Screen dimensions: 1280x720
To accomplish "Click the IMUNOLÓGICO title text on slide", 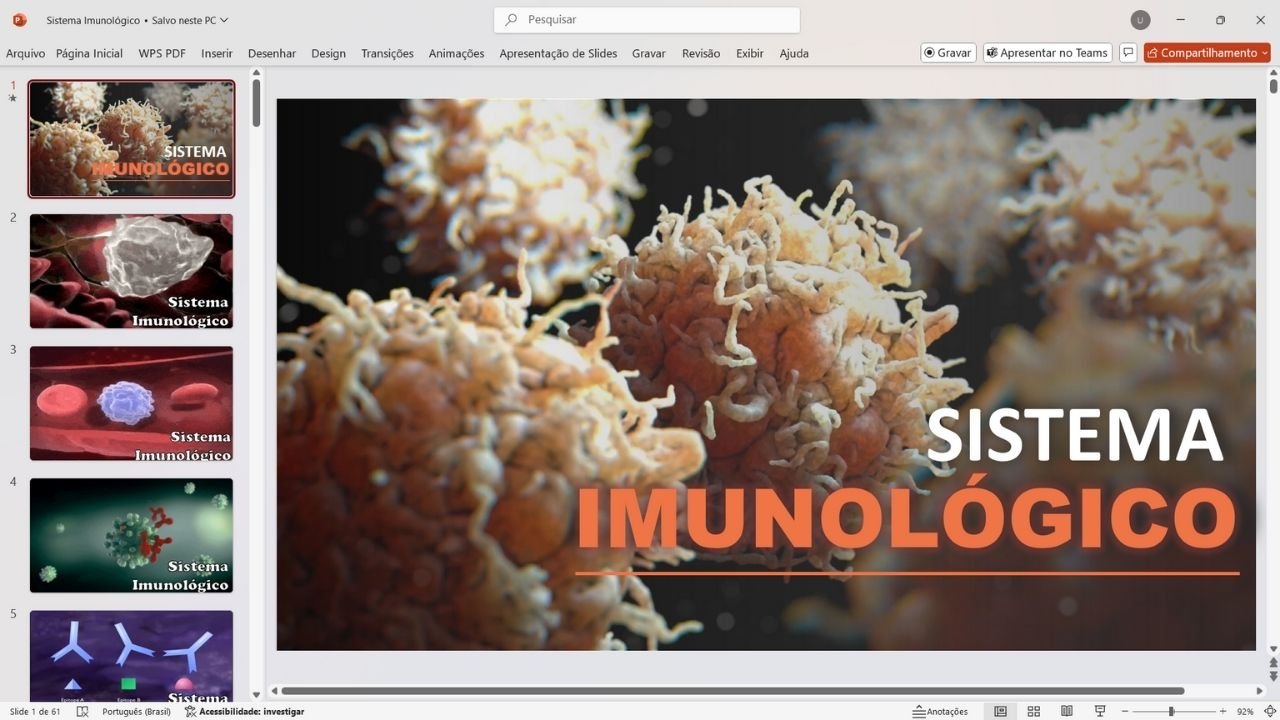I will coord(906,518).
